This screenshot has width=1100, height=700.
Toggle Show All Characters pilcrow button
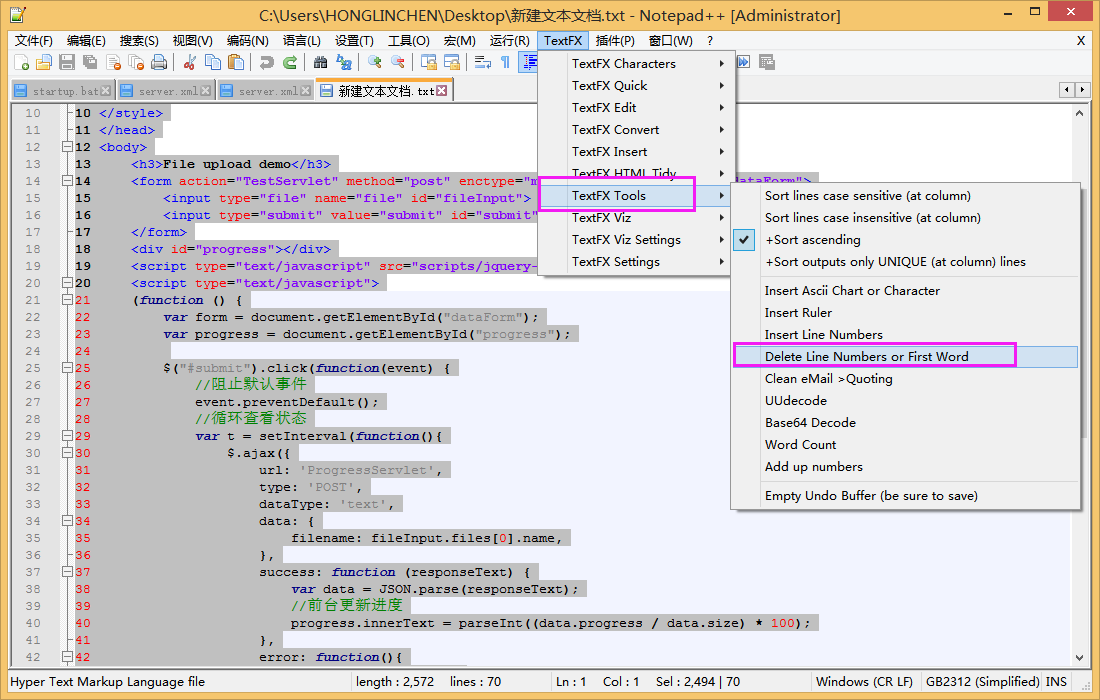click(505, 62)
